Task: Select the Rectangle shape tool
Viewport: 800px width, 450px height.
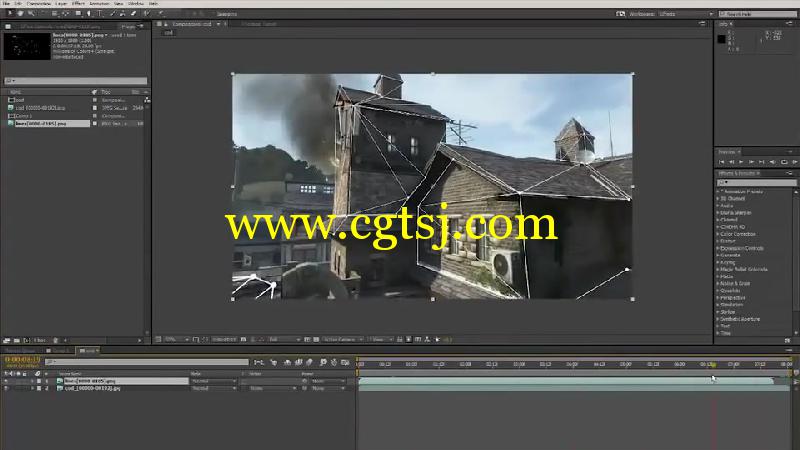Action: [79, 14]
